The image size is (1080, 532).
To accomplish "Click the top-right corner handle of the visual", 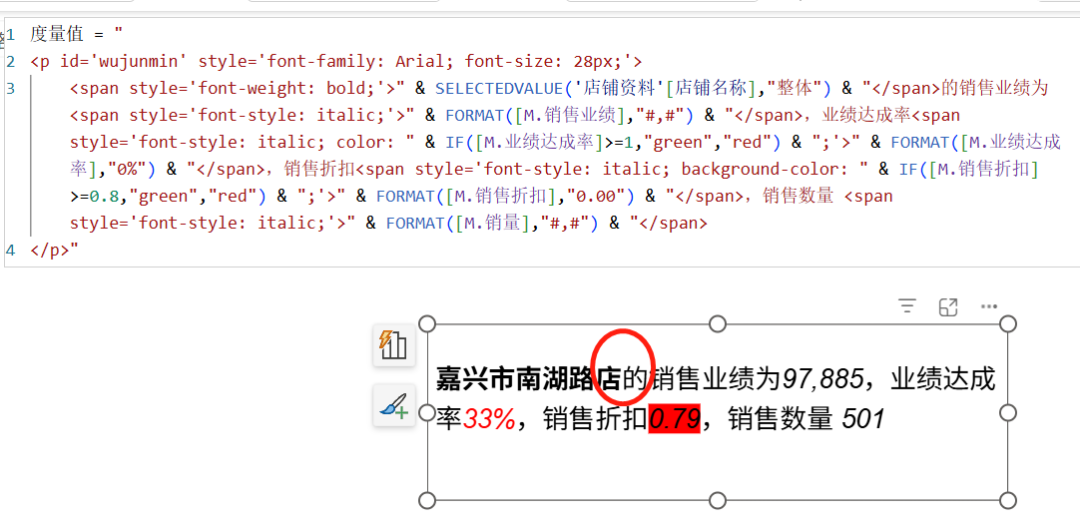I will 1008,324.
